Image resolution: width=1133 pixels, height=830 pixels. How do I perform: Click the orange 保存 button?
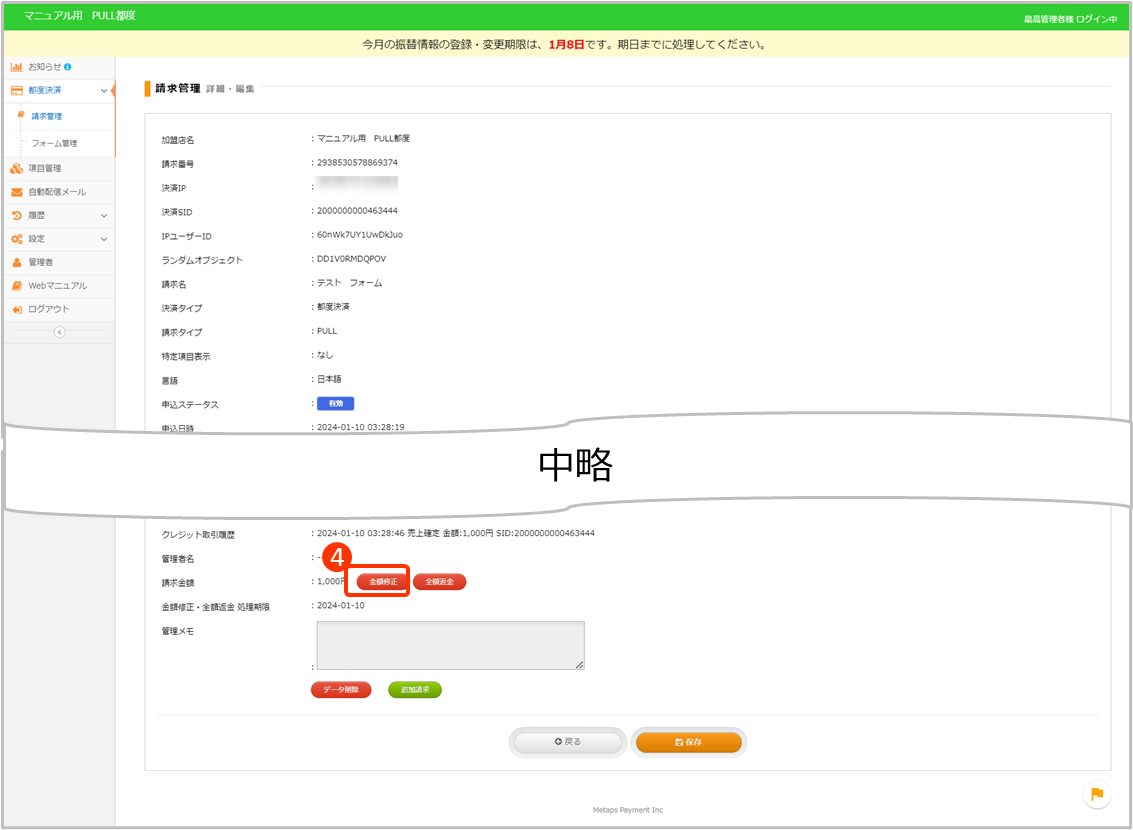689,742
